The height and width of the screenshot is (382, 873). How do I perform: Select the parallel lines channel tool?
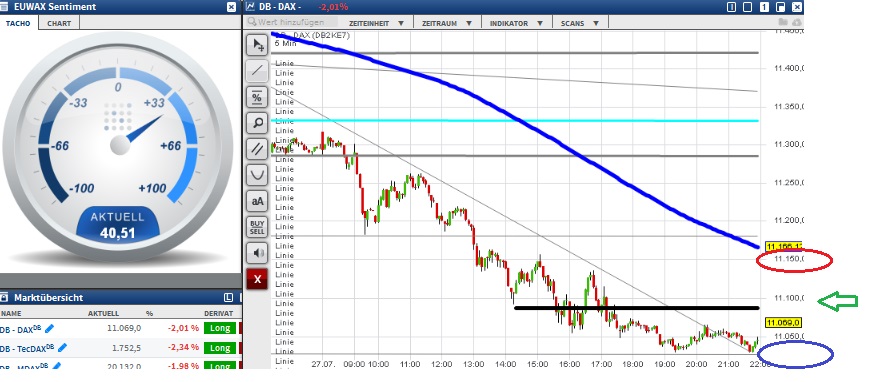pyautogui.click(x=257, y=149)
